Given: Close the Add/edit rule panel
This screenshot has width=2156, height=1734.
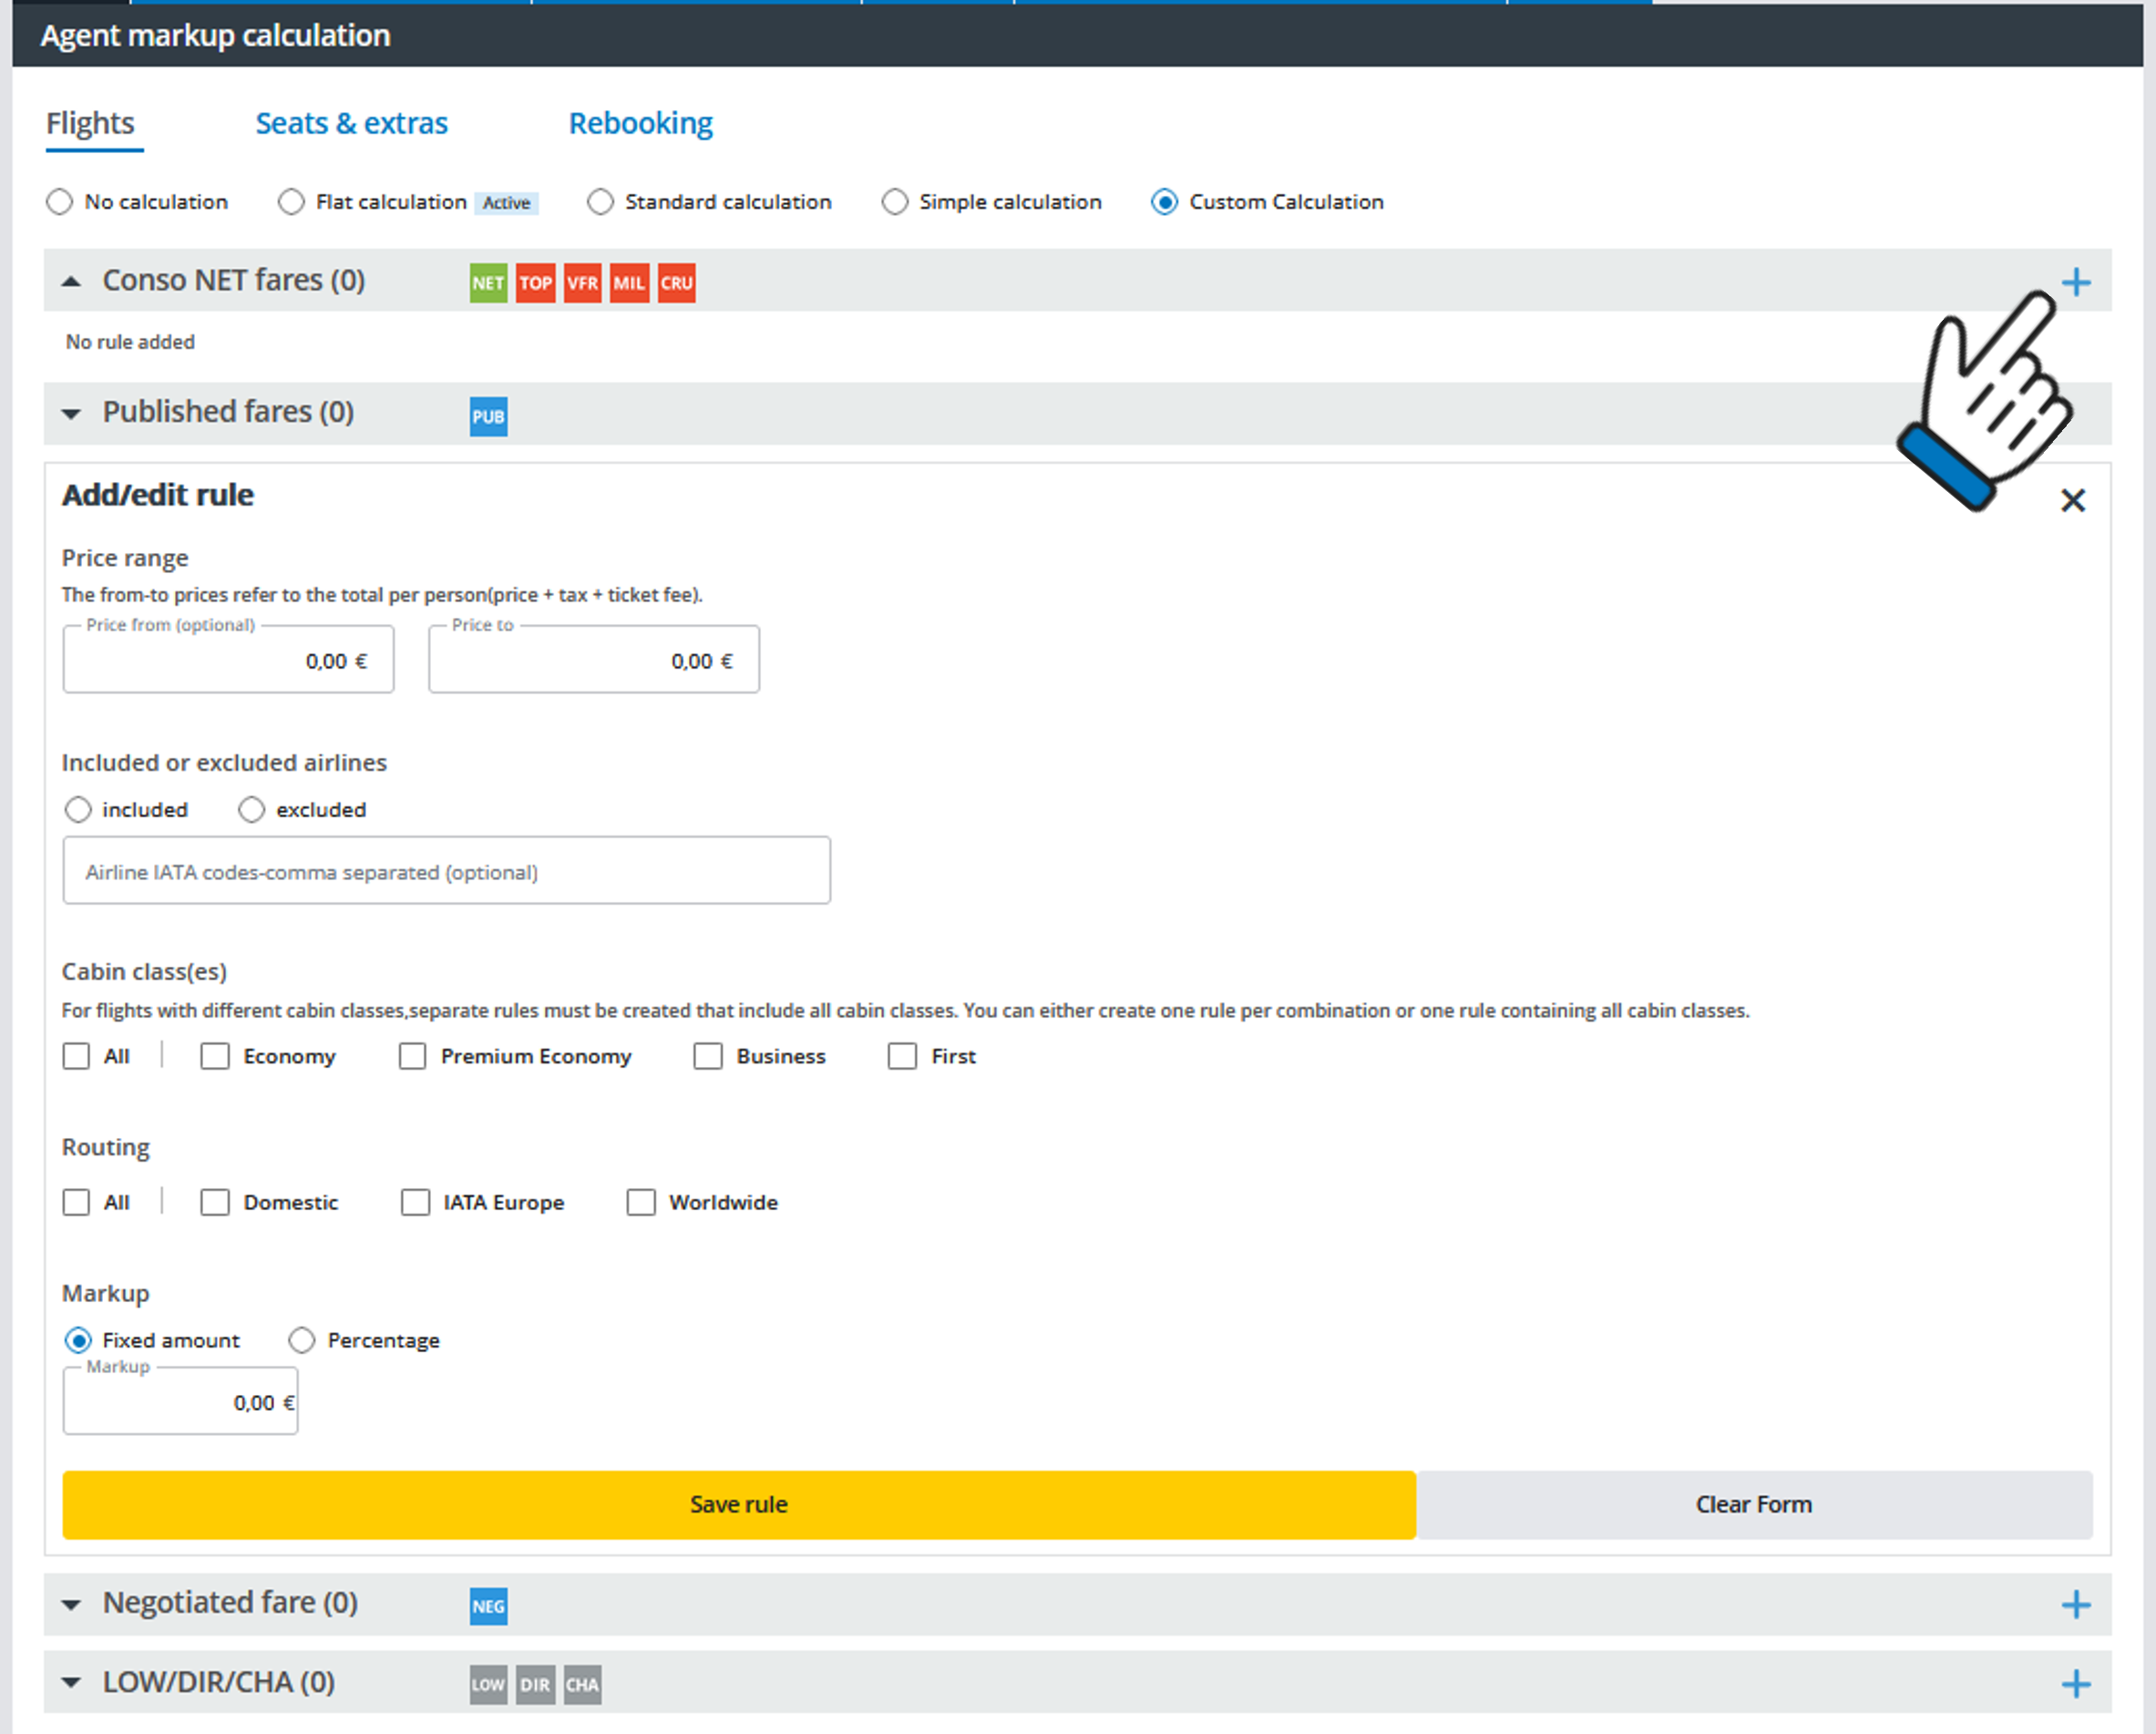Looking at the screenshot, I should click(x=2072, y=500).
